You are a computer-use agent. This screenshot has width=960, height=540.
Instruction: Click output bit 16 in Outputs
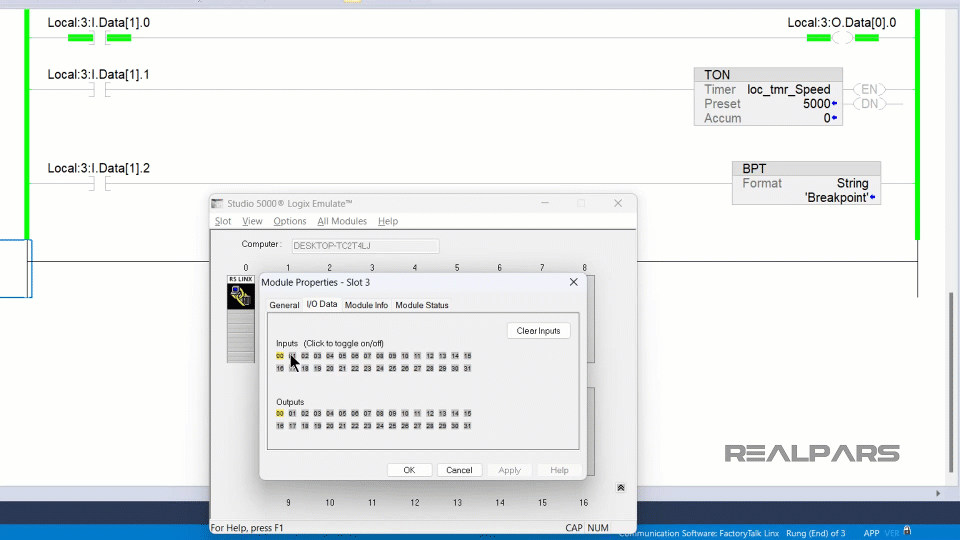pyautogui.click(x=280, y=426)
